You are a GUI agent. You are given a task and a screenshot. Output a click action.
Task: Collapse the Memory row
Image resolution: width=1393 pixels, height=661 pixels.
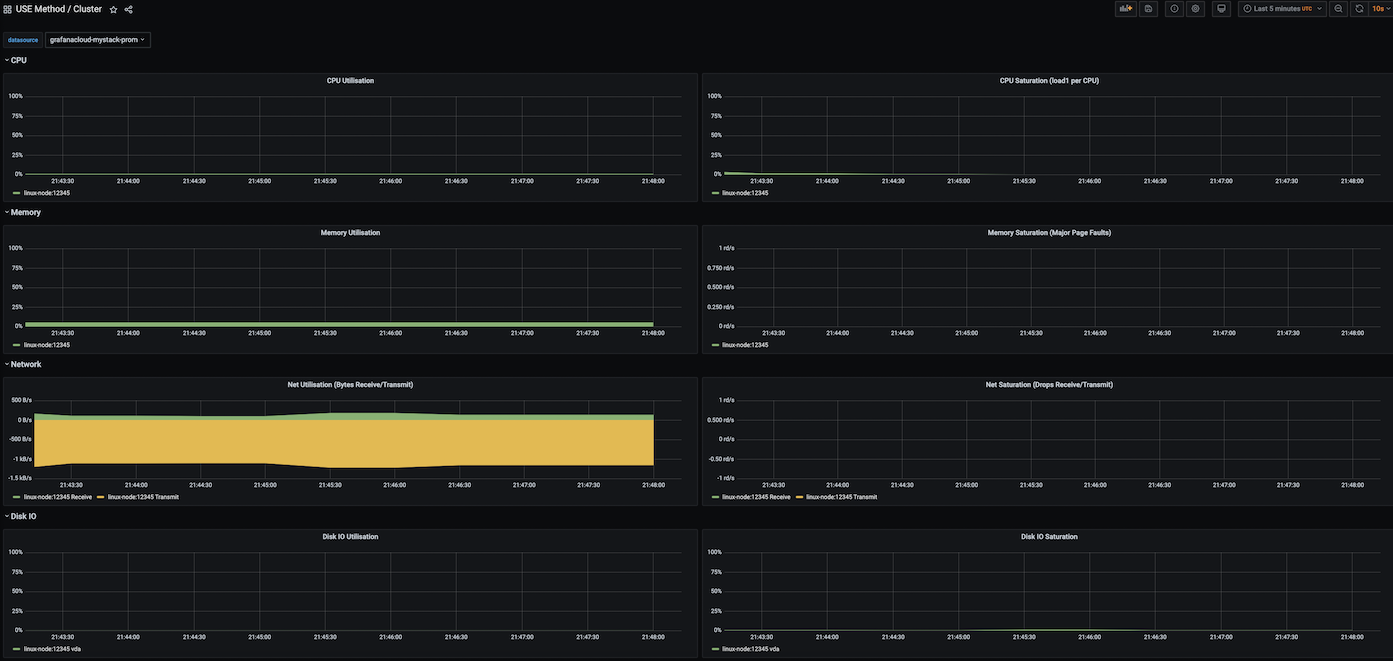25,212
